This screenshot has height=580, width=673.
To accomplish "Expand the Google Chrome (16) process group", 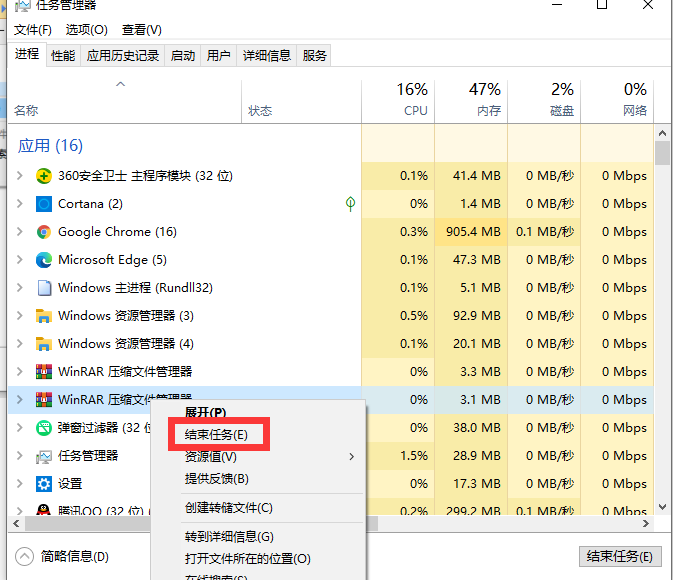I will [x=20, y=232].
